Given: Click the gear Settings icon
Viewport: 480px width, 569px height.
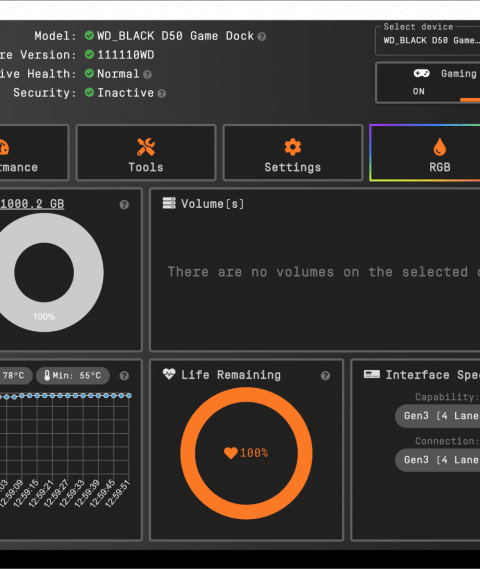Looking at the screenshot, I should pos(293,147).
